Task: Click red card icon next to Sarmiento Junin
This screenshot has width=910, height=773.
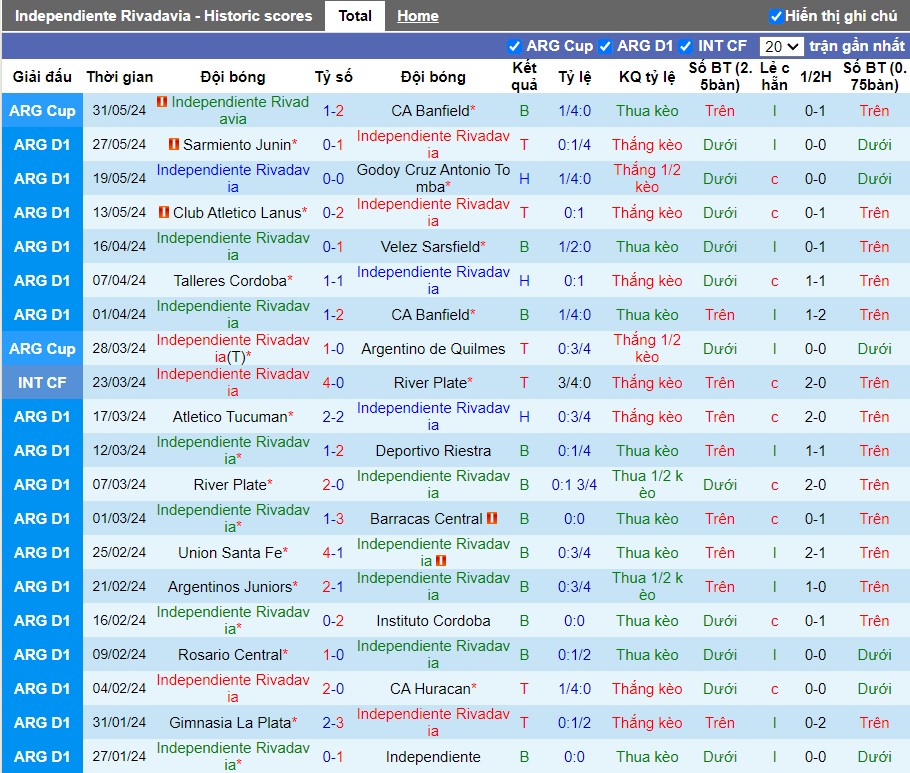Action: (x=174, y=144)
